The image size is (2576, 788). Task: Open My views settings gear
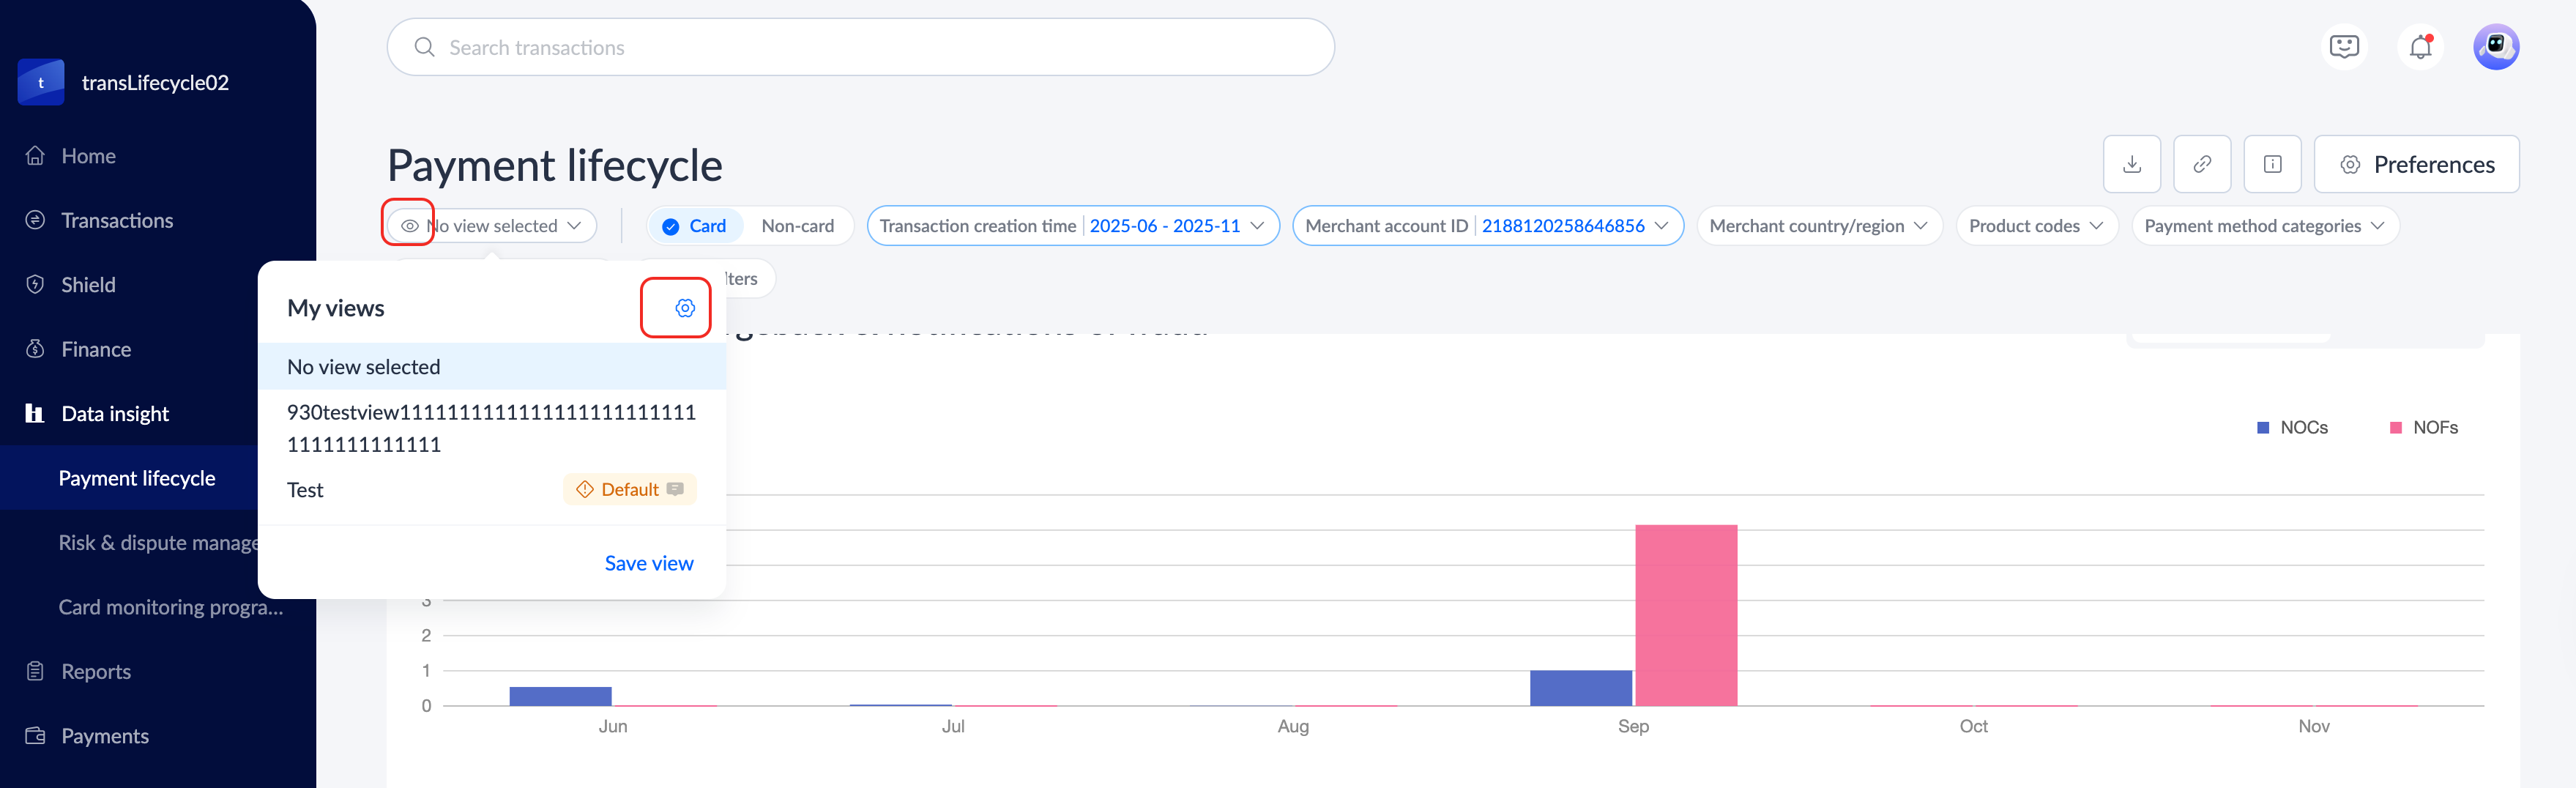[684, 308]
